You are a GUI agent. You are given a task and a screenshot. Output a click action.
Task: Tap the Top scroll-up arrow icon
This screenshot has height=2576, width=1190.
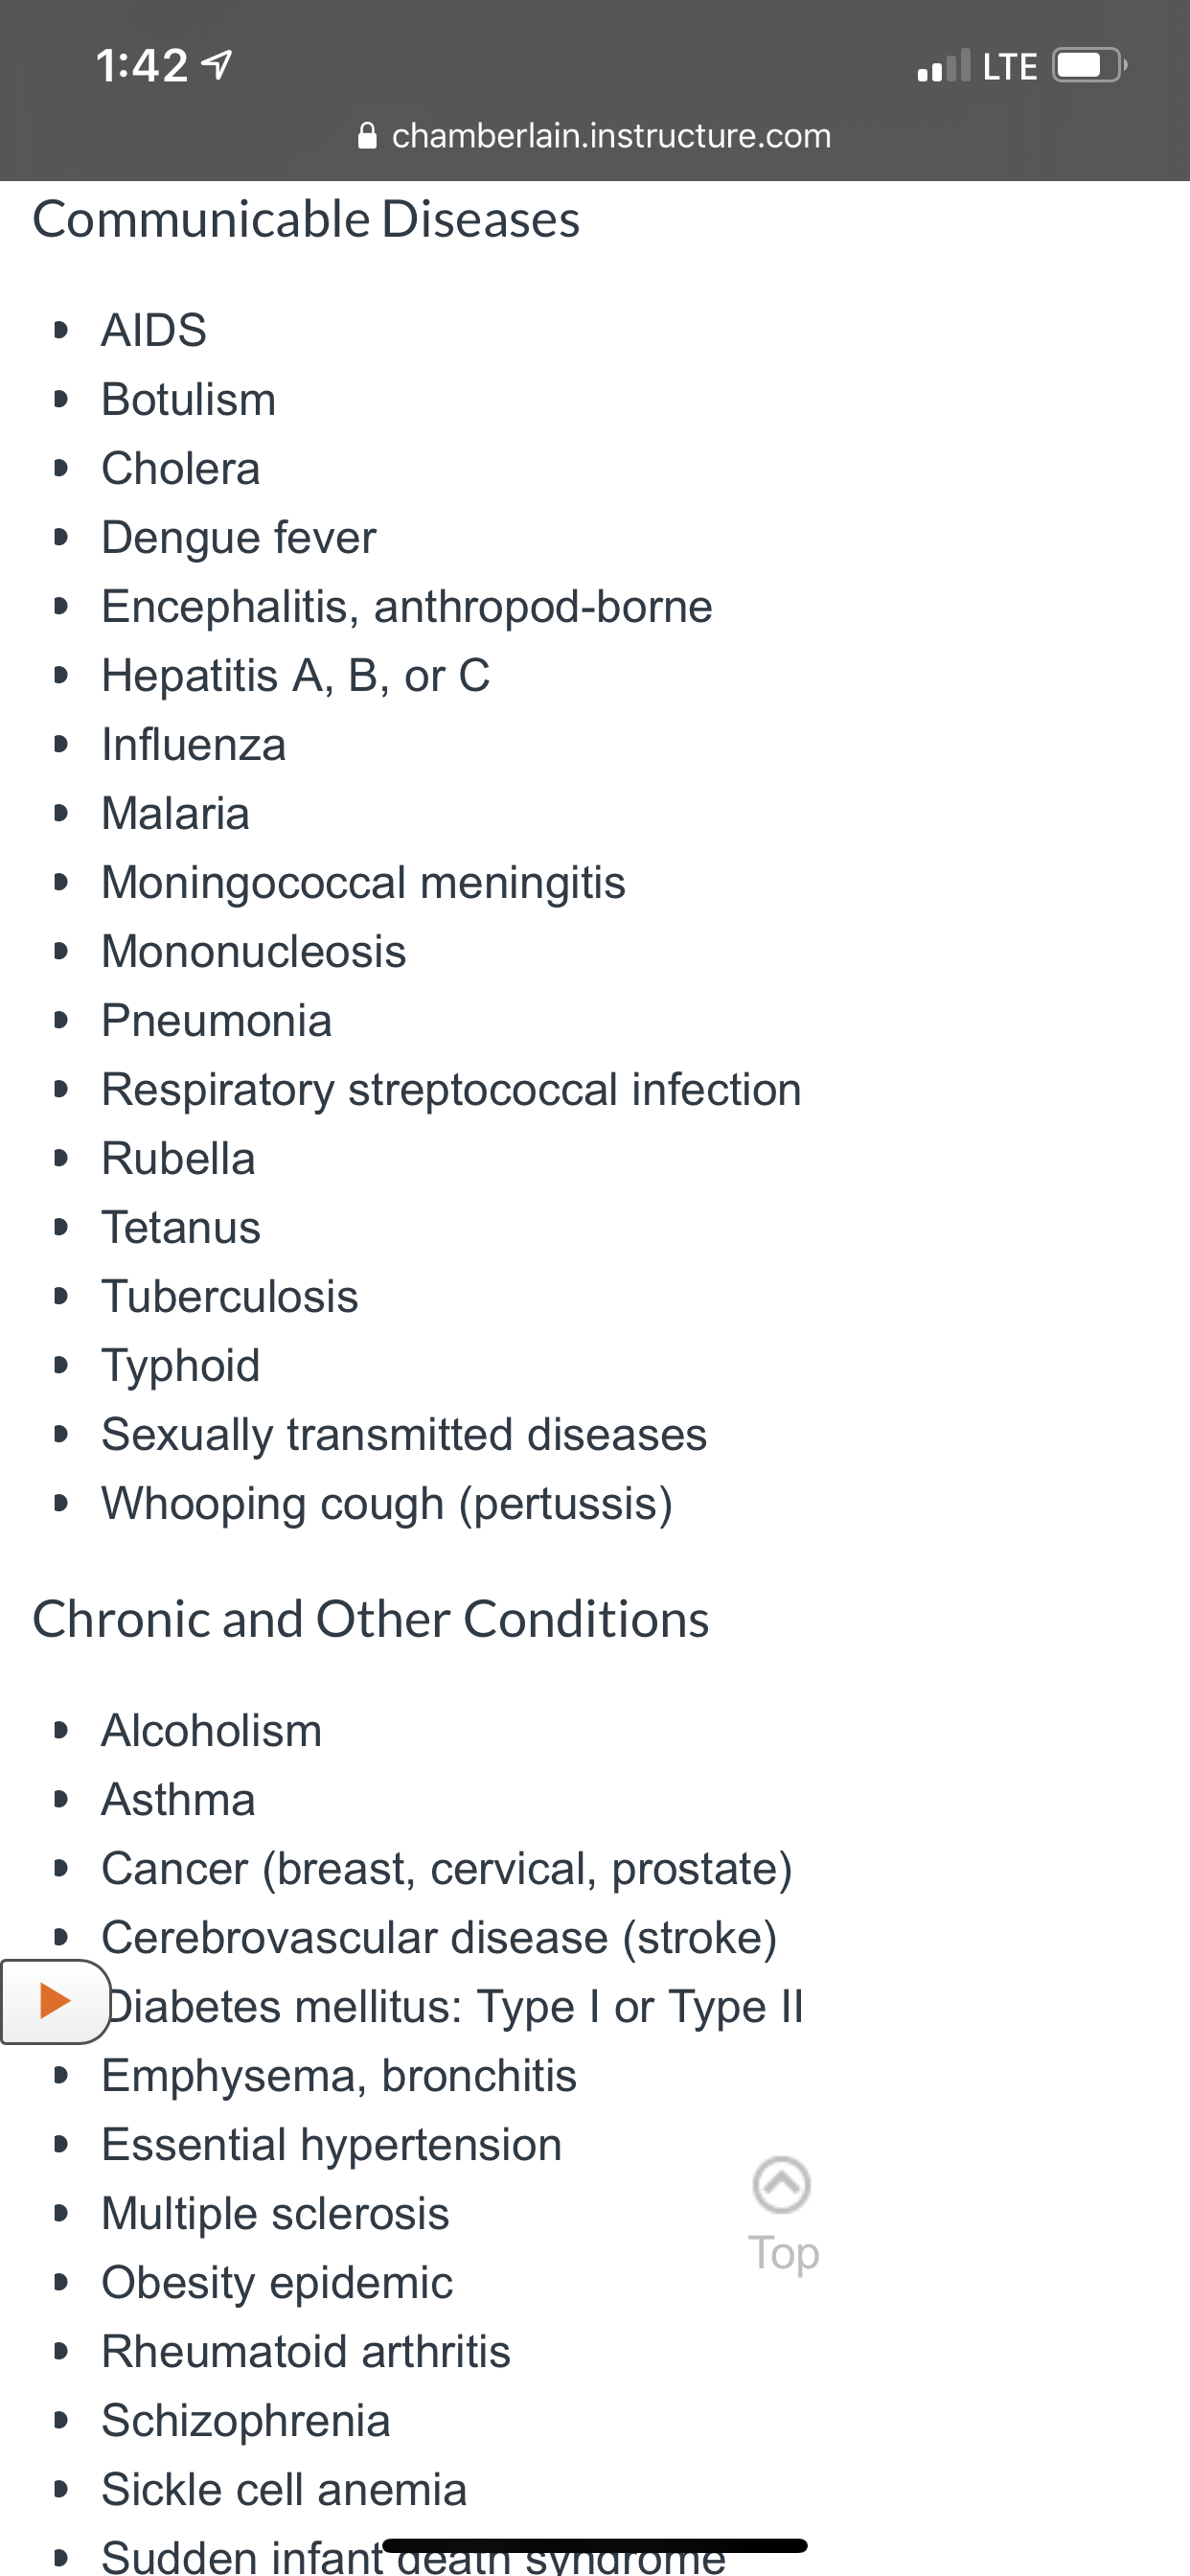(781, 2185)
